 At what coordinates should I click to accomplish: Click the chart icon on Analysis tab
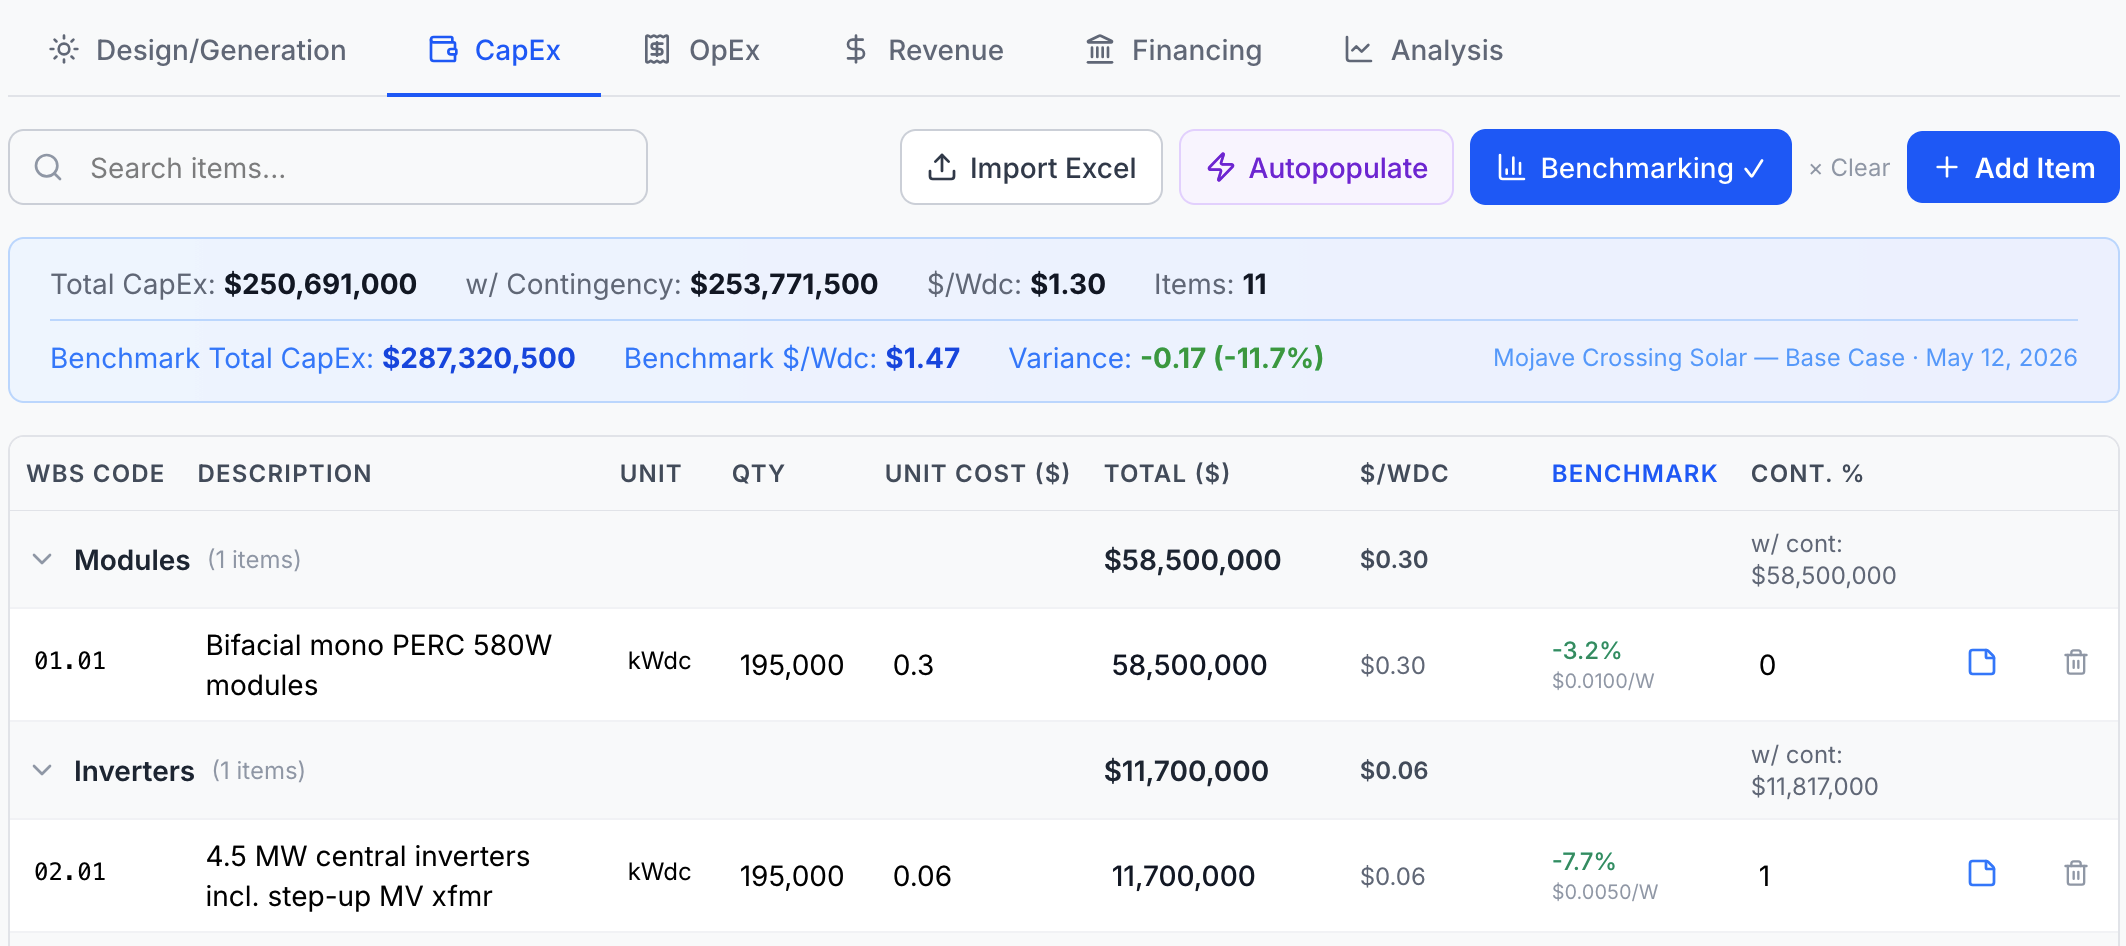1358,49
